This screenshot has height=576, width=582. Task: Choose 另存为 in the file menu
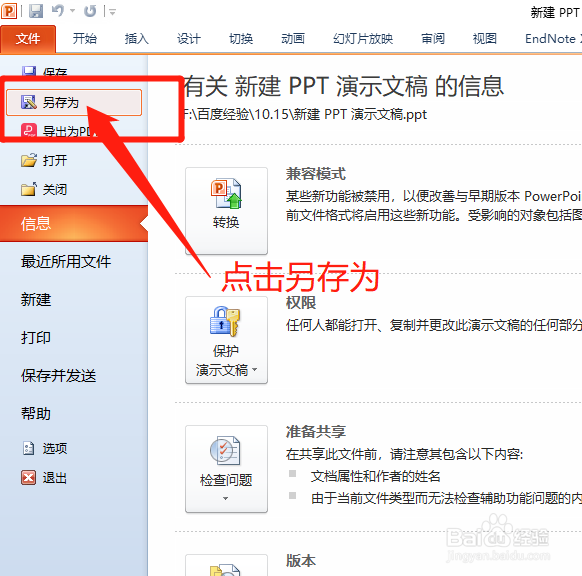[x=74, y=102]
